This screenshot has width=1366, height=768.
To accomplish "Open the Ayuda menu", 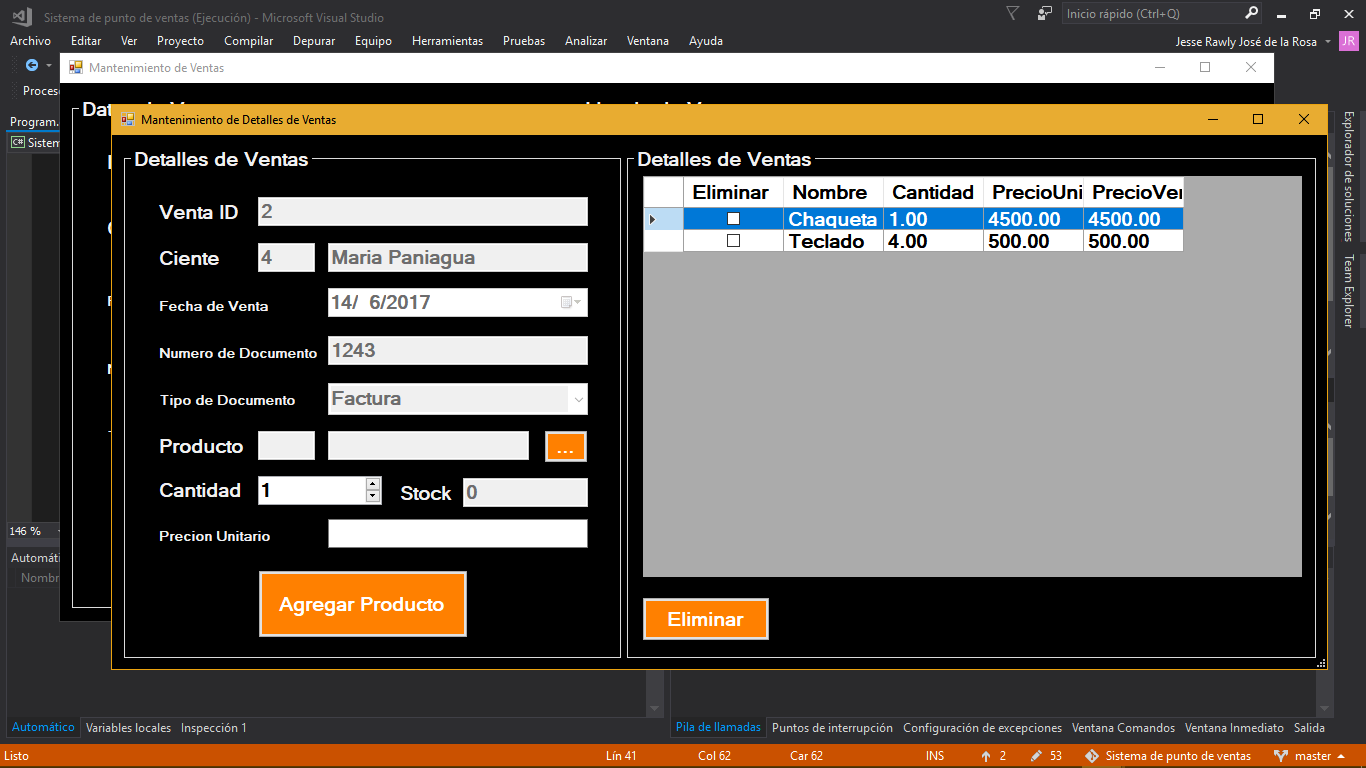I will [x=706, y=41].
